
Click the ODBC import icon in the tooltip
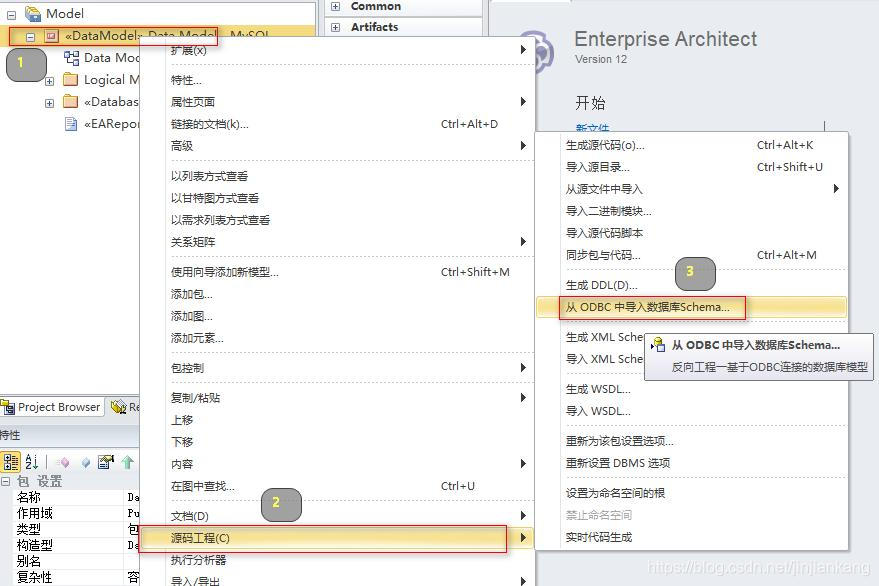[x=658, y=344]
